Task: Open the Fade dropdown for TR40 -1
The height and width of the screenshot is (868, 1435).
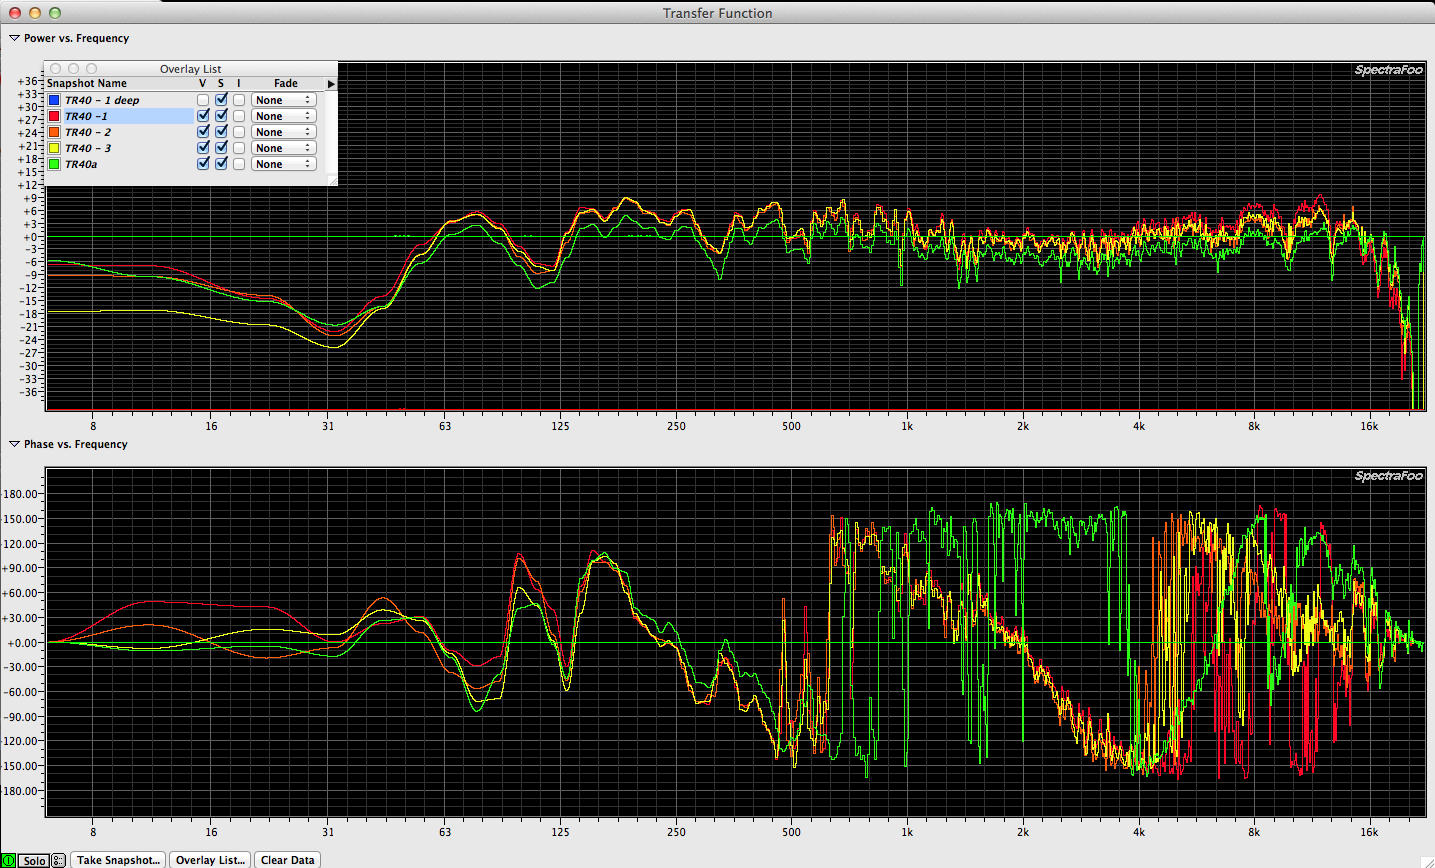Action: [283, 116]
